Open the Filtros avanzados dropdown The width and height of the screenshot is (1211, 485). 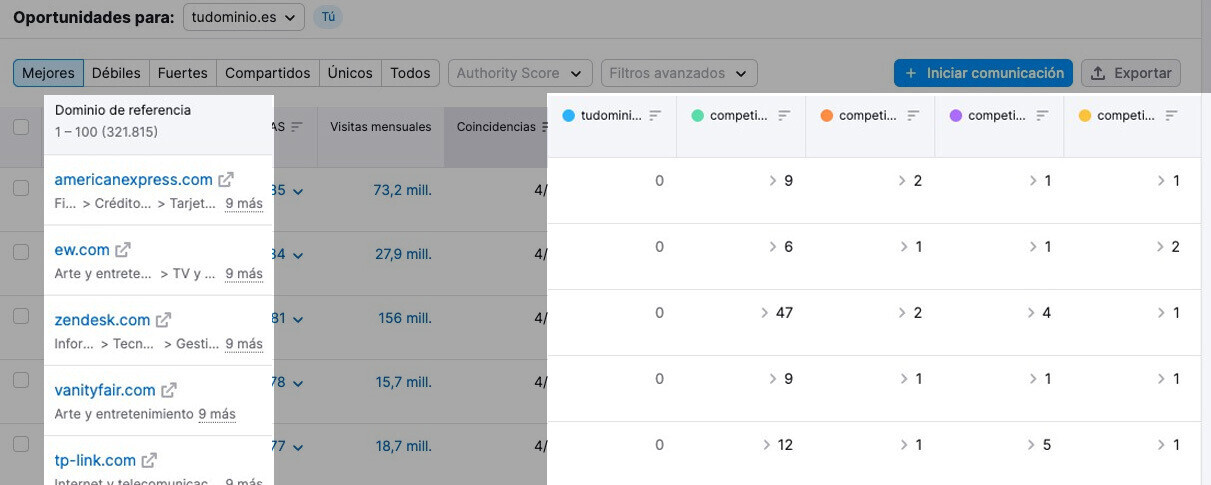(678, 73)
